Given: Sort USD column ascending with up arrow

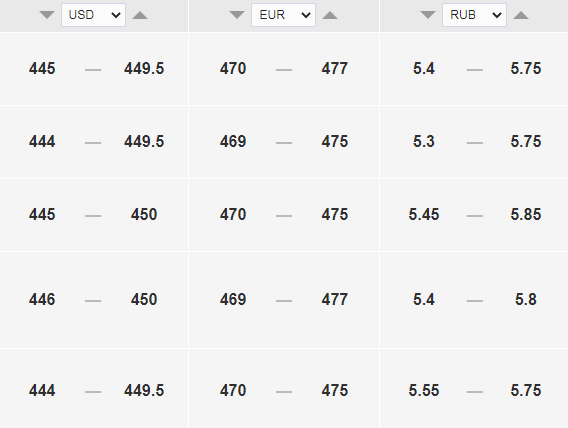Looking at the screenshot, I should click(x=140, y=15).
